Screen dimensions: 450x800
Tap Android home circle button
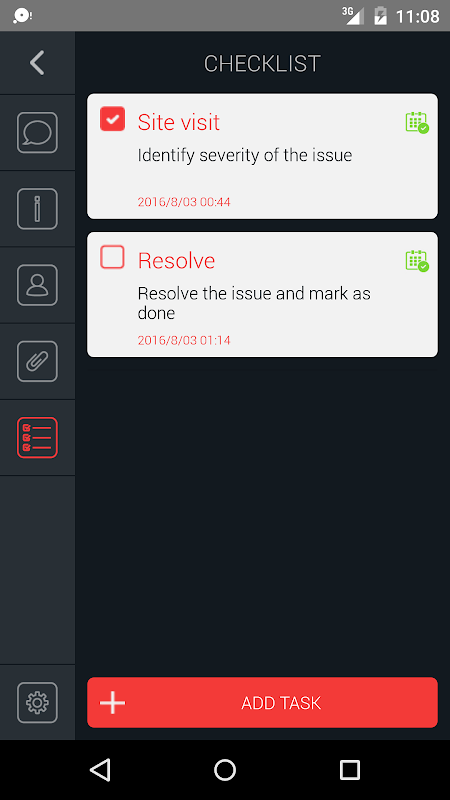(225, 770)
